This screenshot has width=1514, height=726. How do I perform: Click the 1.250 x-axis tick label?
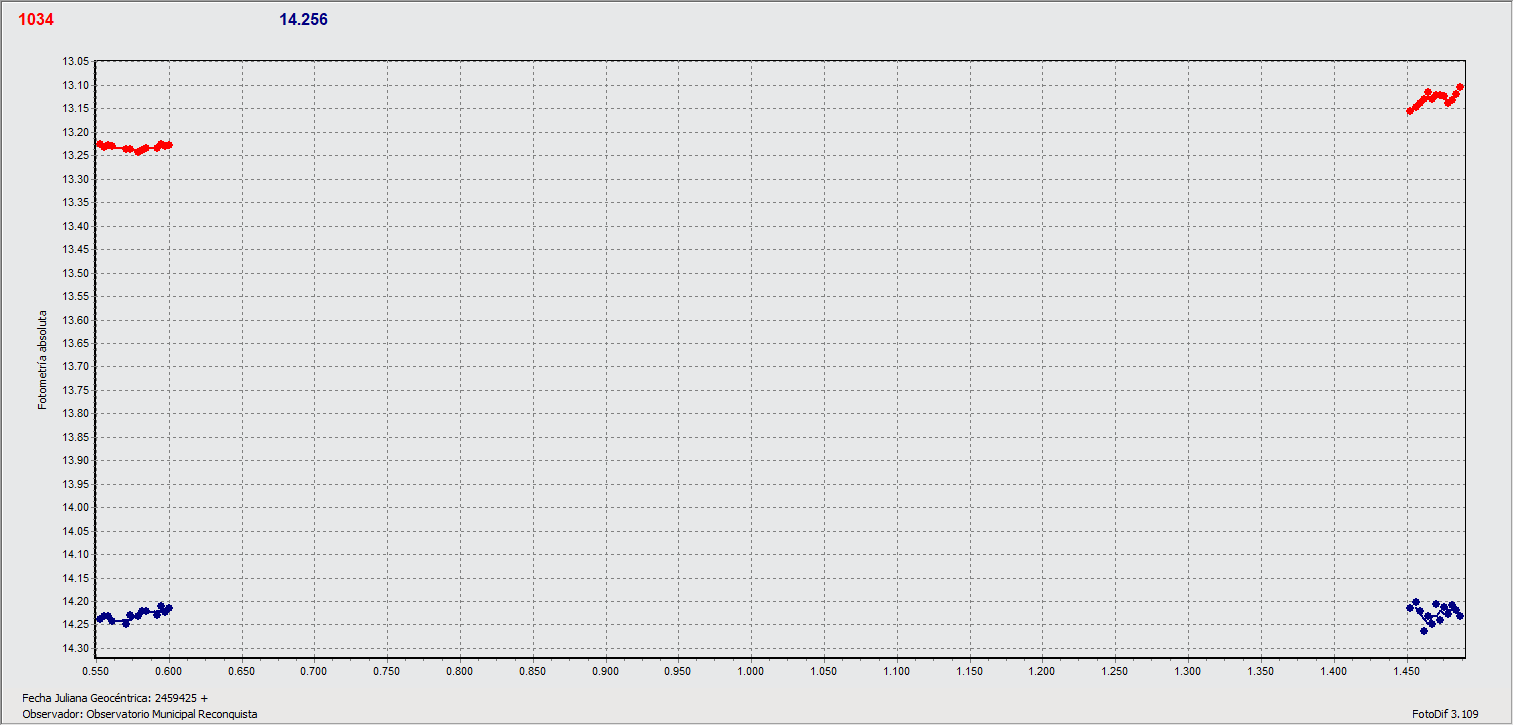click(1116, 664)
